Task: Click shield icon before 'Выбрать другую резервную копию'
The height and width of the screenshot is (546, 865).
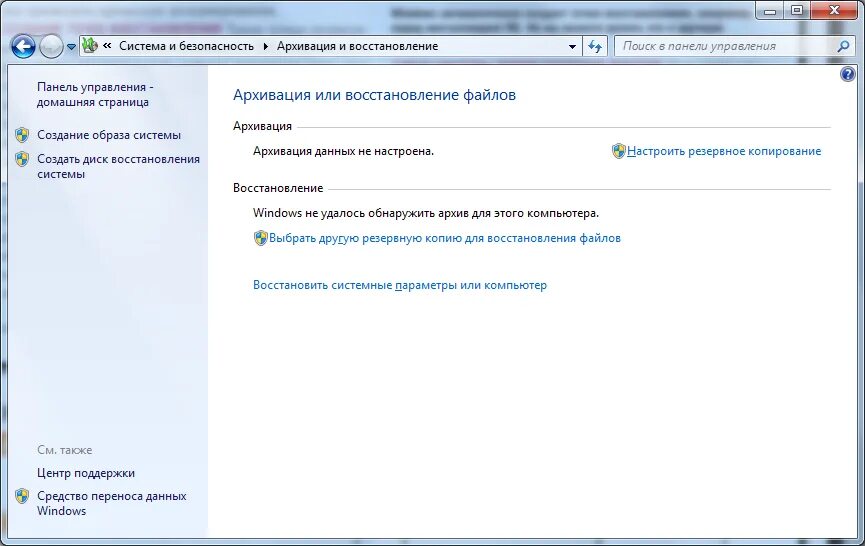Action: click(x=260, y=238)
